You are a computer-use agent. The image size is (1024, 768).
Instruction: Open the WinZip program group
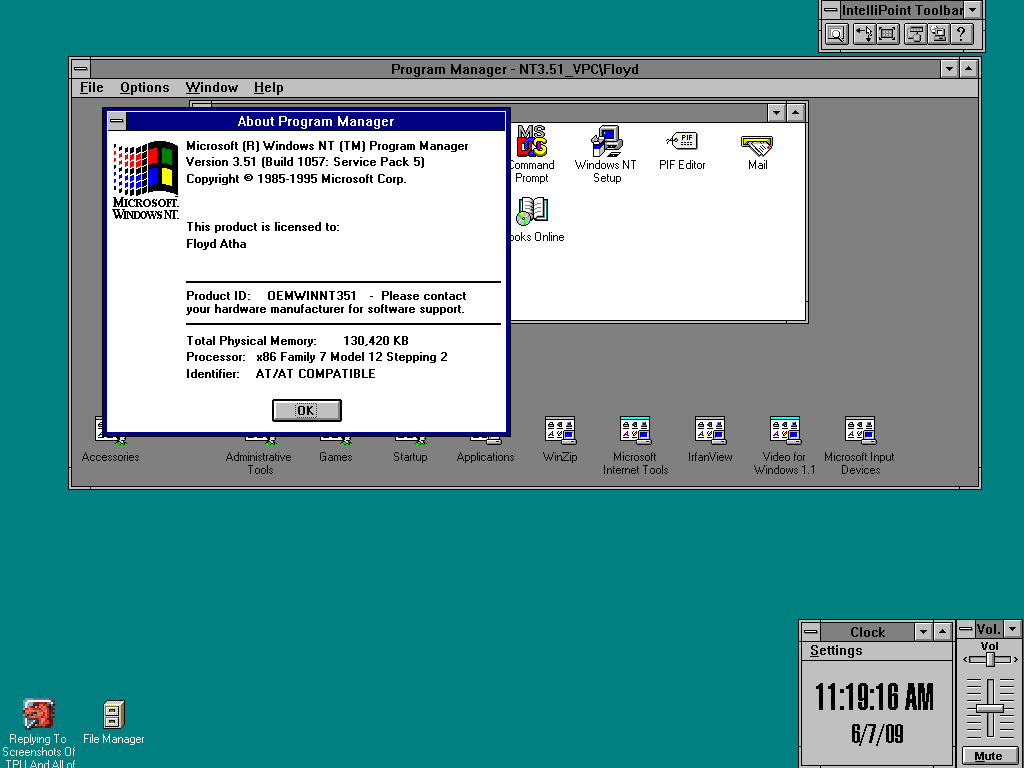[560, 431]
